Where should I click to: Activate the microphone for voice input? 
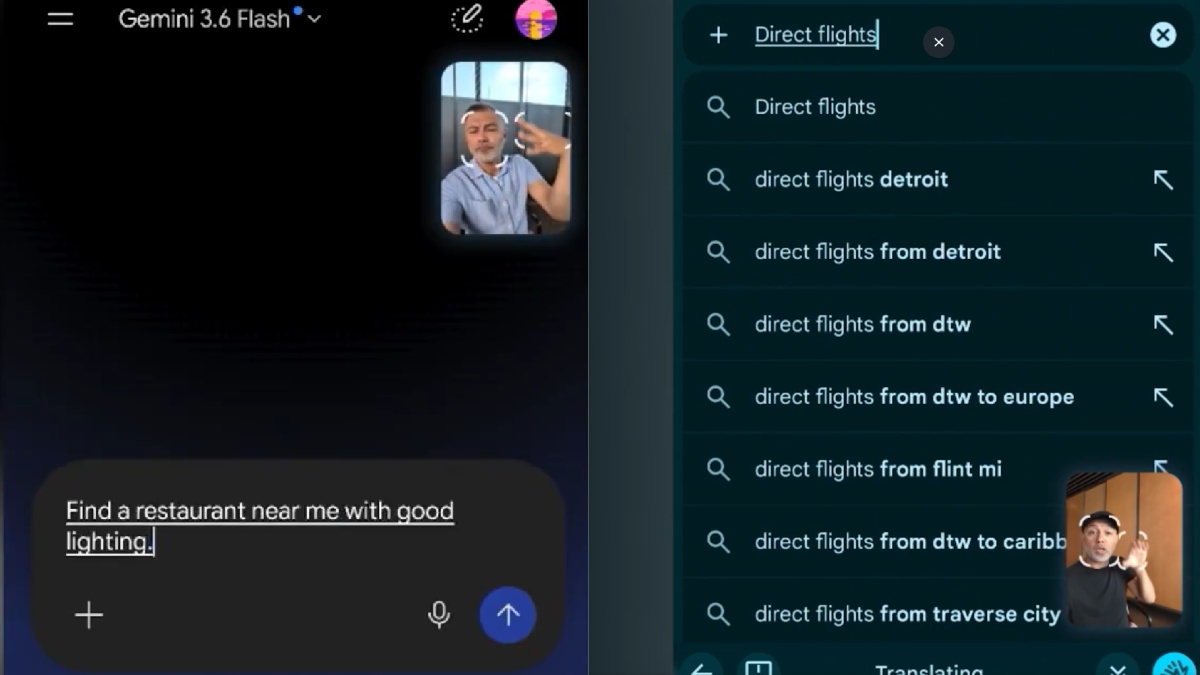438,615
